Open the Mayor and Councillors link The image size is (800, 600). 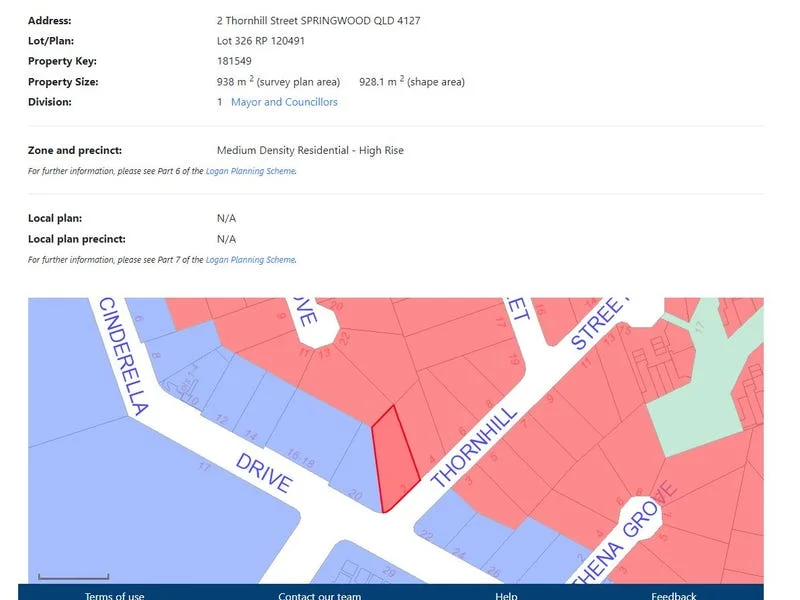click(284, 102)
